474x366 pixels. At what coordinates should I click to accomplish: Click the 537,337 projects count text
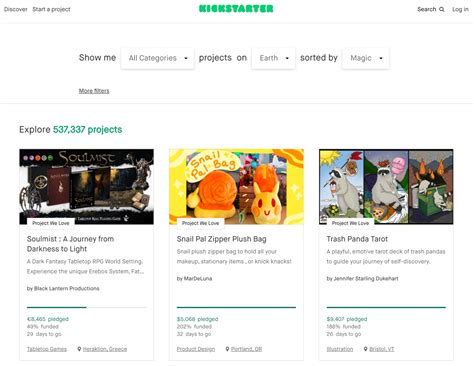click(88, 129)
